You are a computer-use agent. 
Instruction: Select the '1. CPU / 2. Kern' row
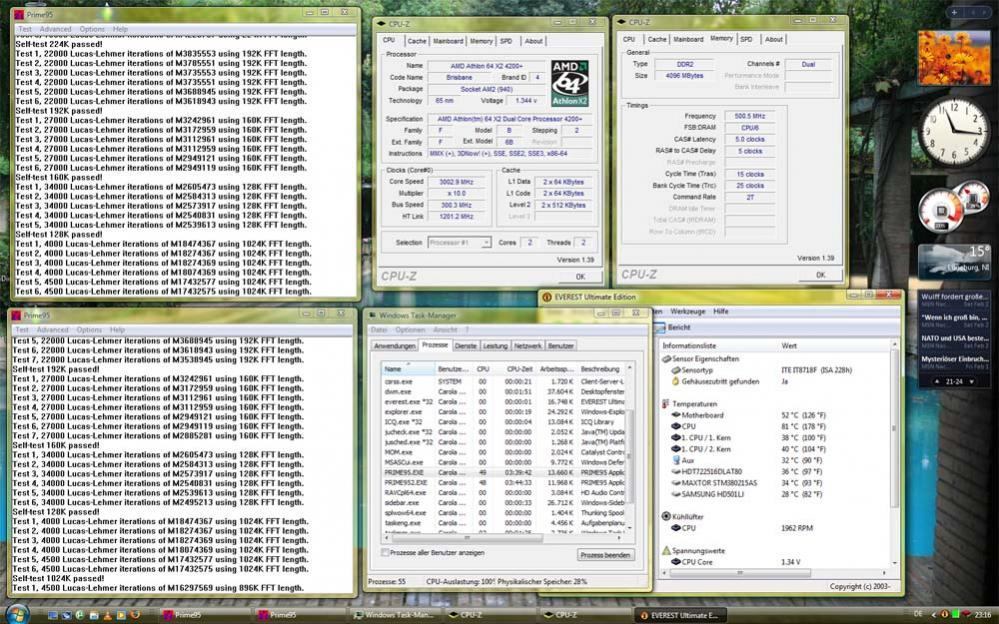[x=775, y=449]
